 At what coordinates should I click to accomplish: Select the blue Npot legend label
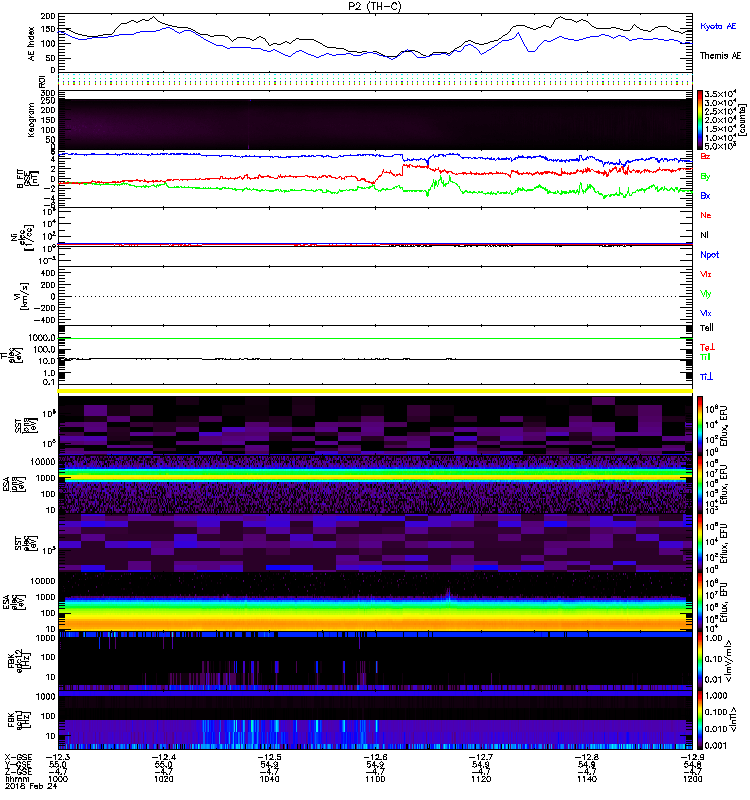710,255
